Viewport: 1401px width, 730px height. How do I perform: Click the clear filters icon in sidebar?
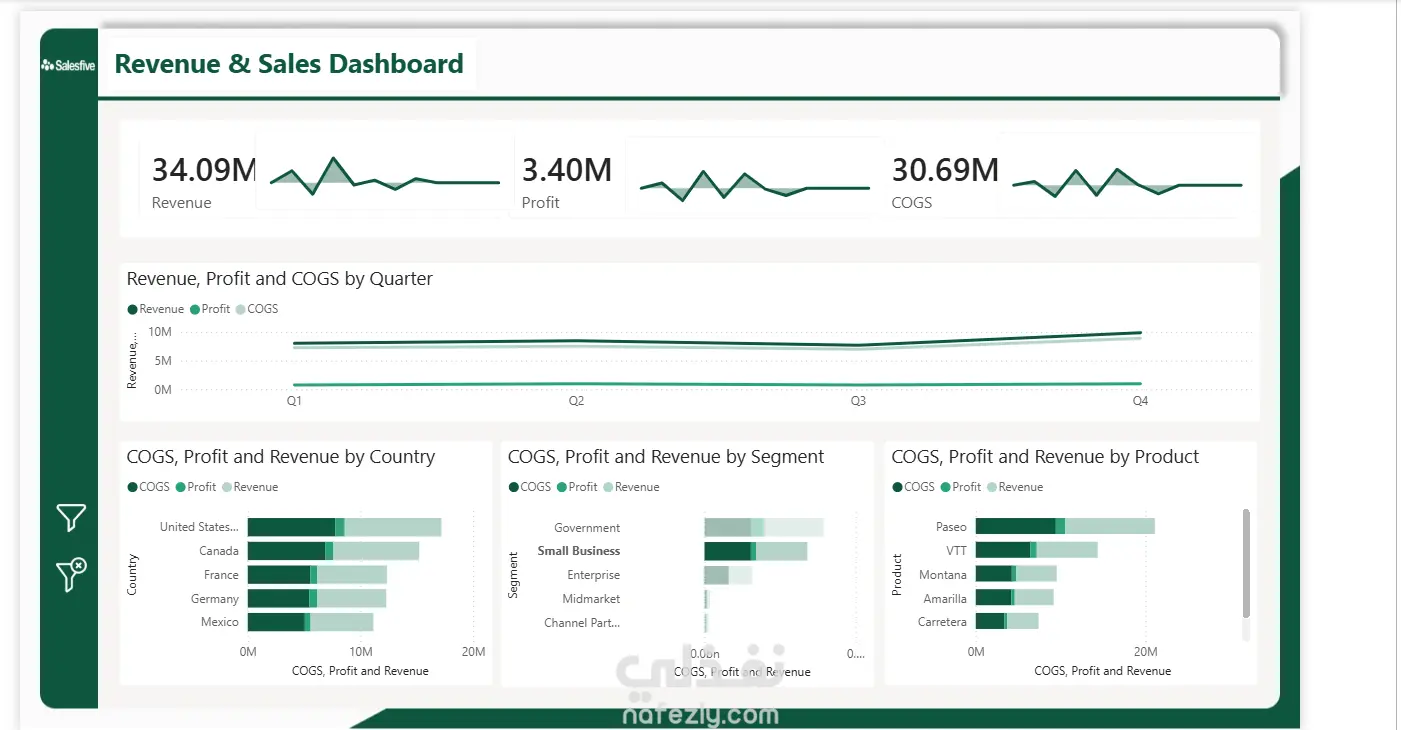point(71,574)
